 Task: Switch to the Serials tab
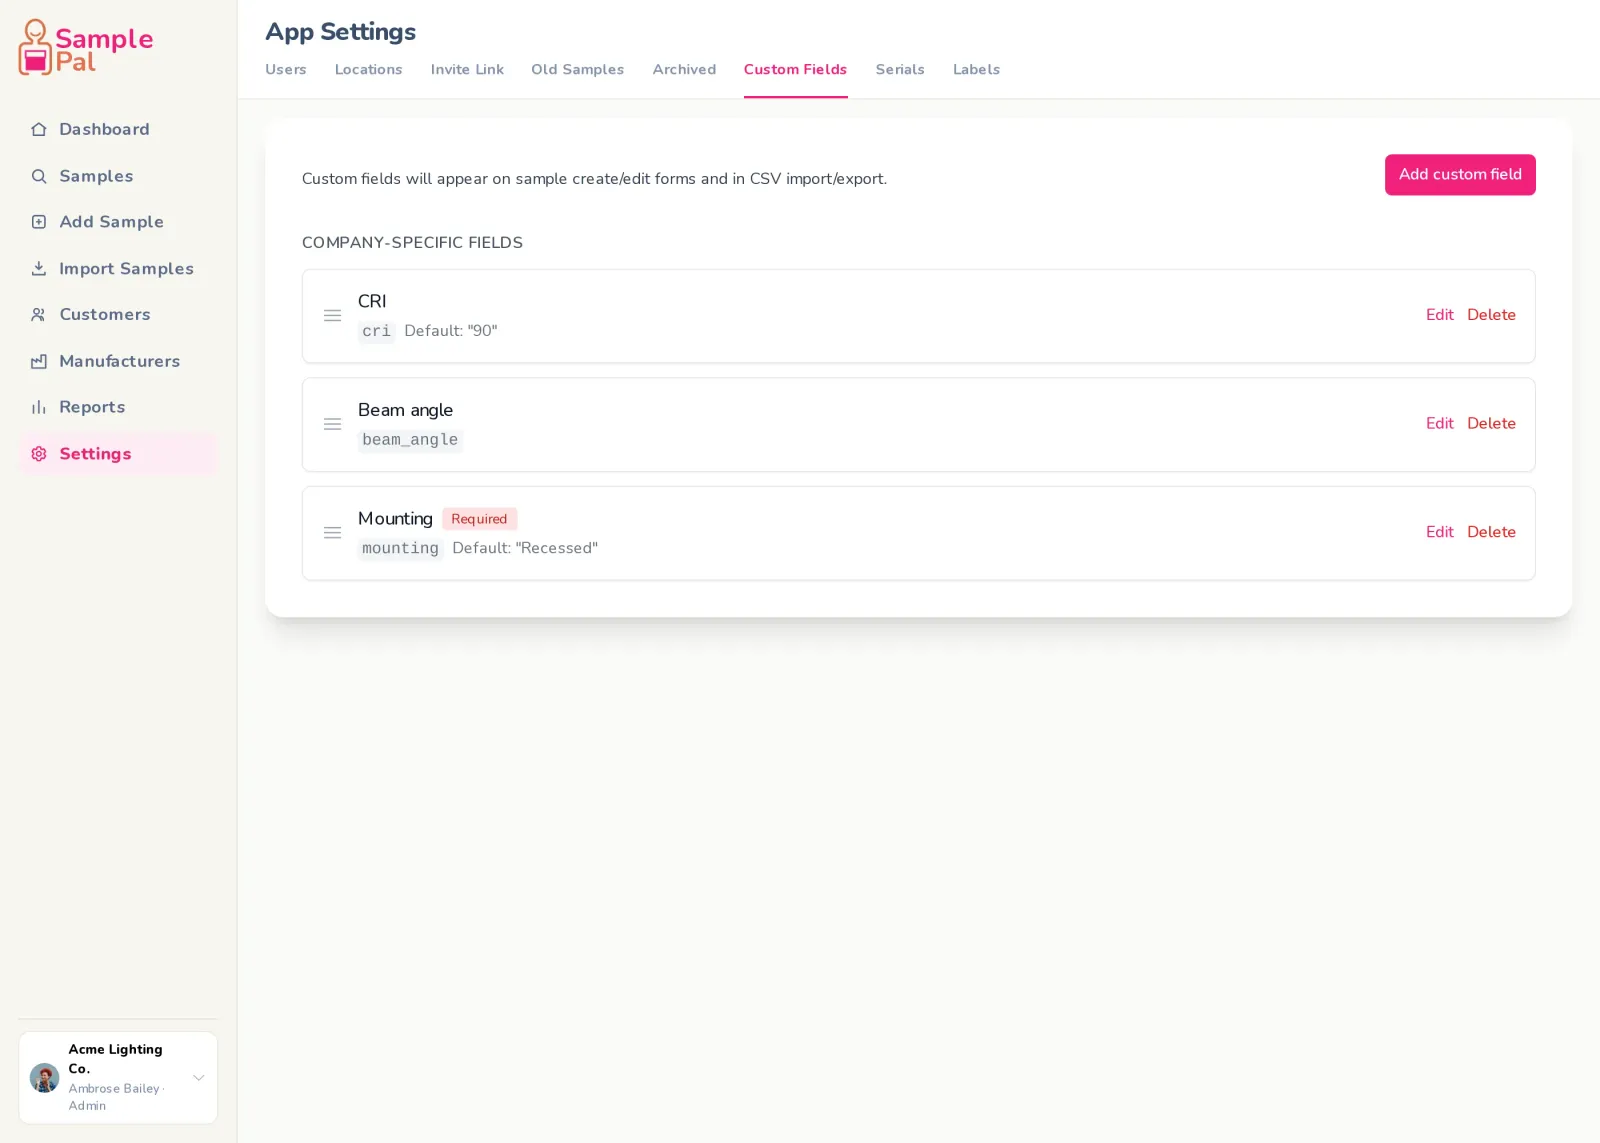click(900, 69)
